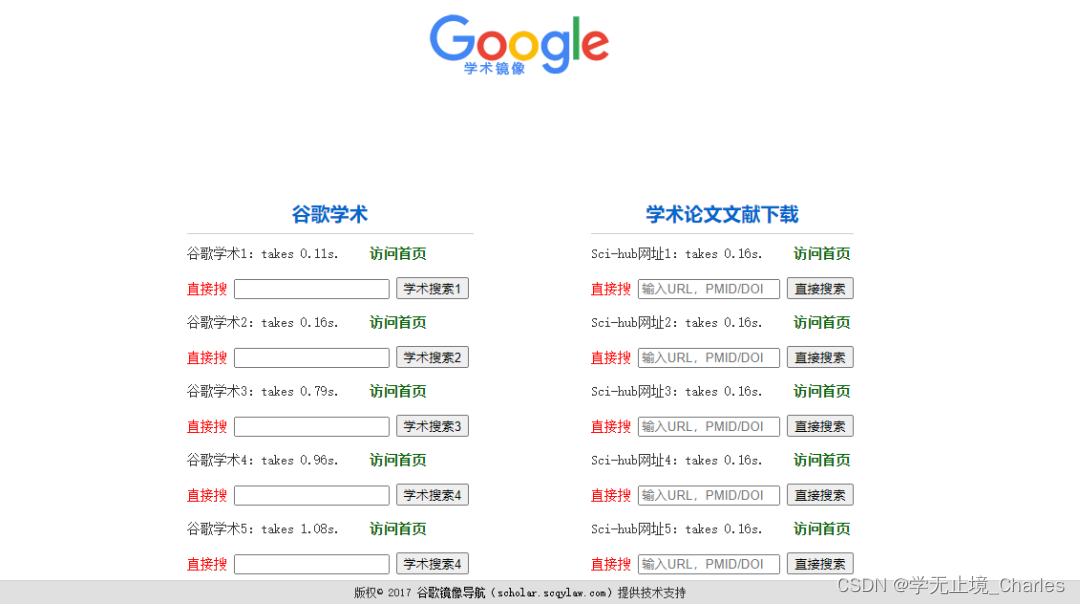Select text '谷歌学术2: takes 0.16s.'

[262, 322]
